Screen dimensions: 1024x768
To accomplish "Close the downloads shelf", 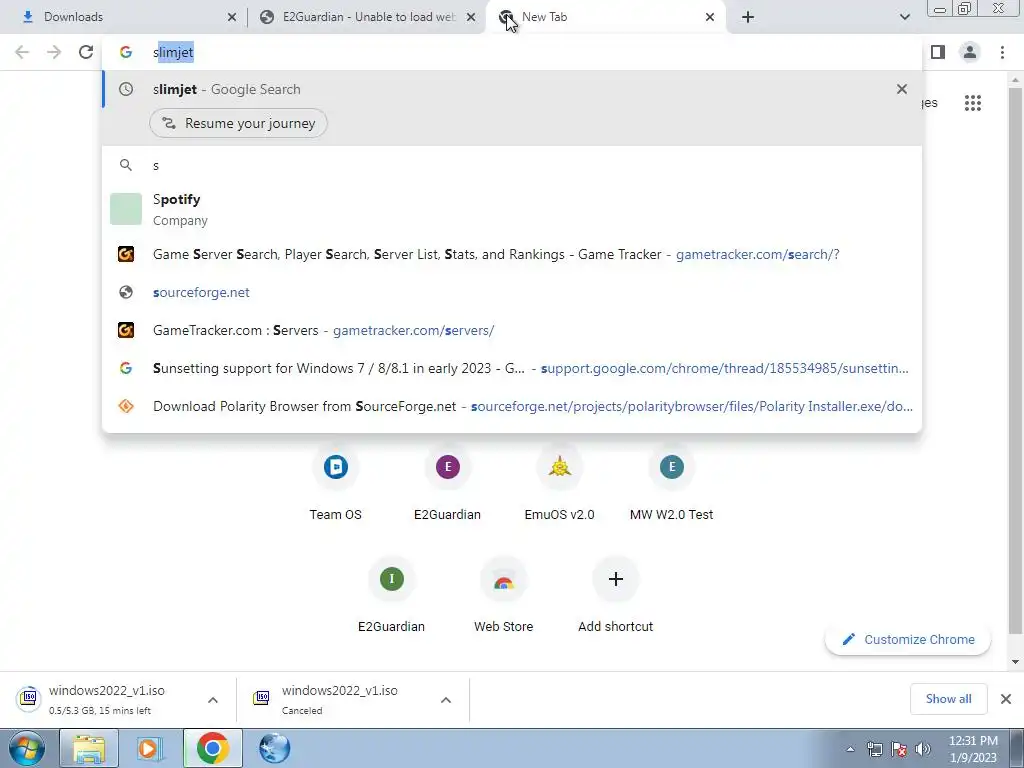I will pos(1006,699).
